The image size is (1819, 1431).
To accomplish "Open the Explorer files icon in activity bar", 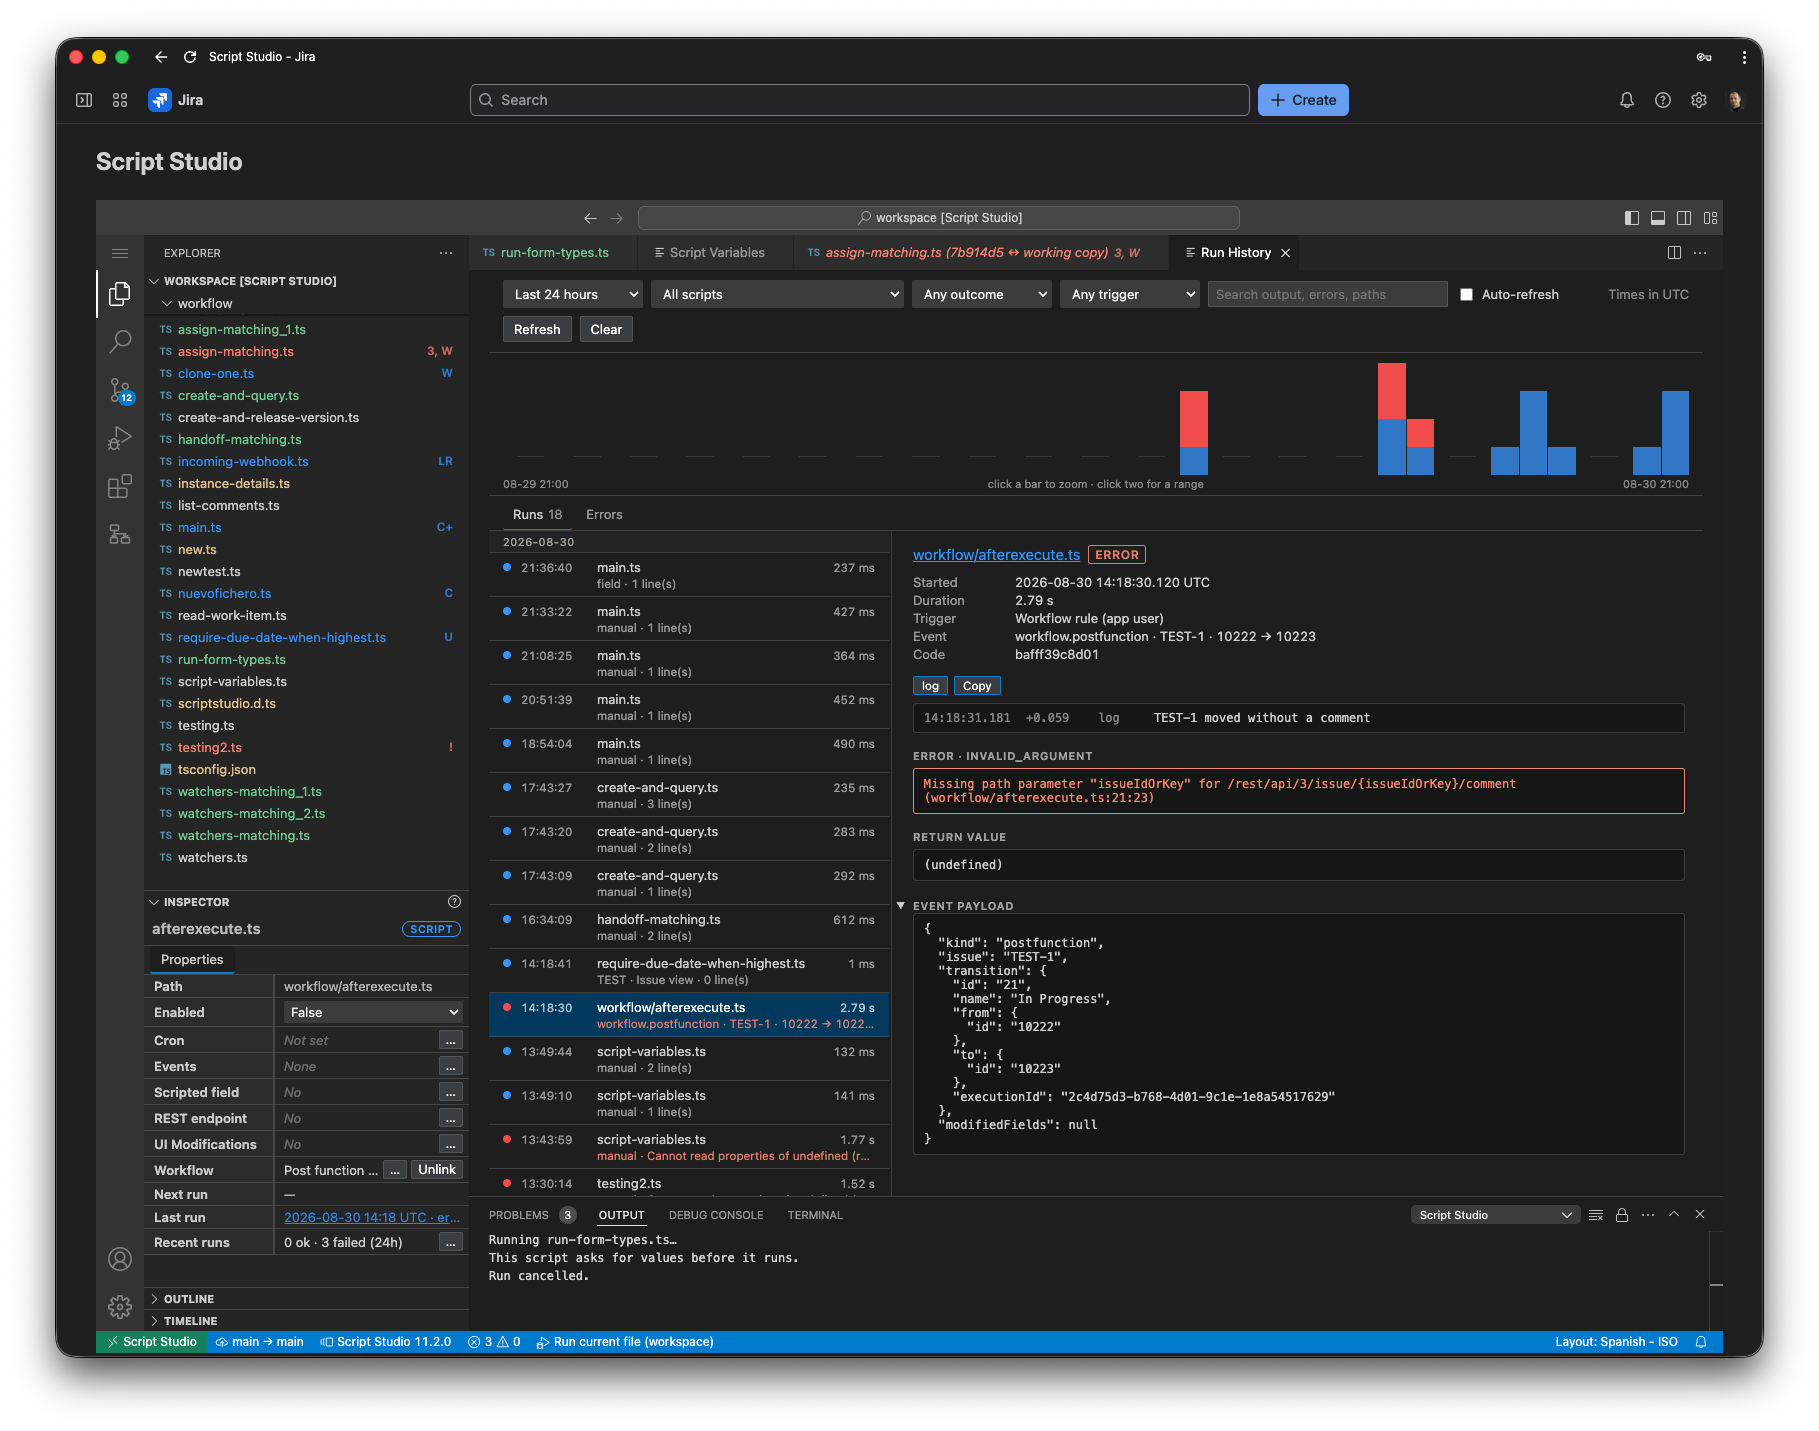I will click(x=120, y=293).
